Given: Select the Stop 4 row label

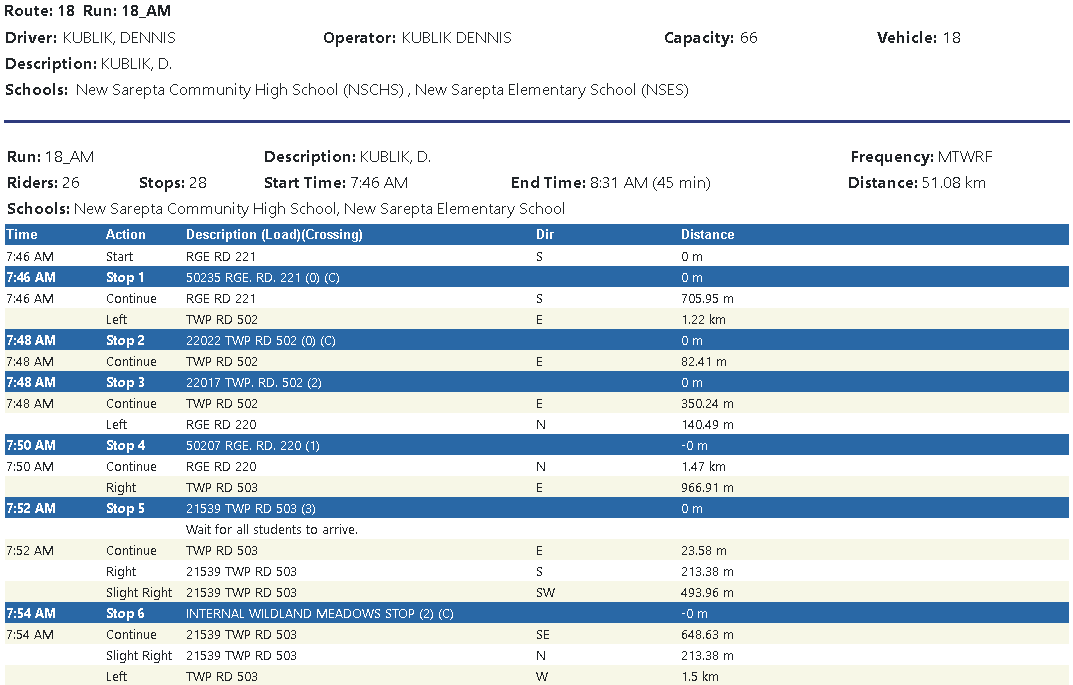Looking at the screenshot, I should (125, 445).
